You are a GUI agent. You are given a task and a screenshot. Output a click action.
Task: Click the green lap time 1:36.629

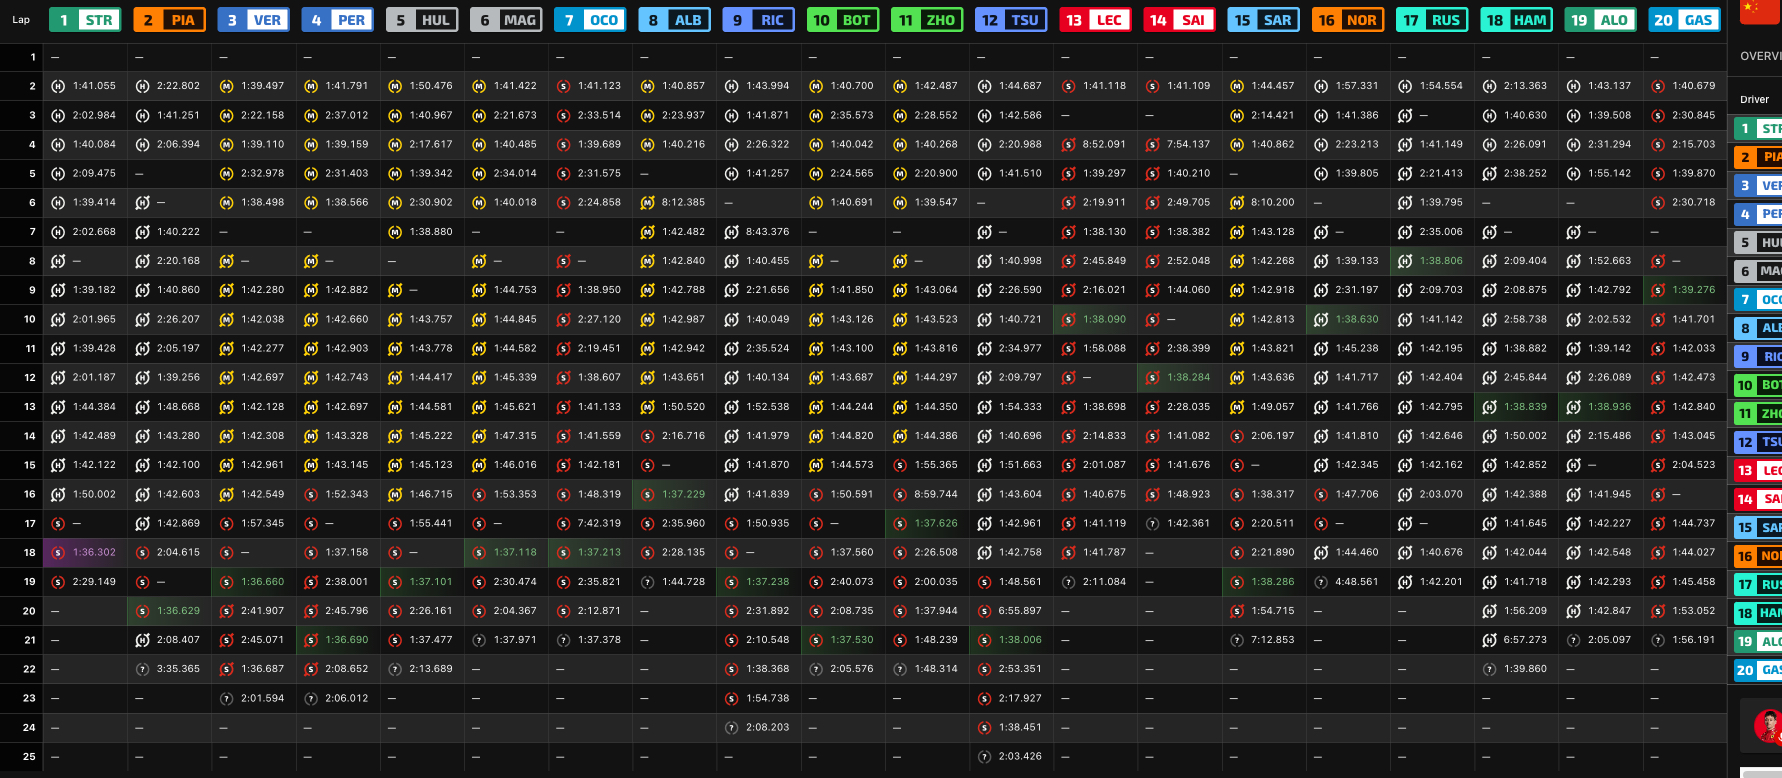179,611
